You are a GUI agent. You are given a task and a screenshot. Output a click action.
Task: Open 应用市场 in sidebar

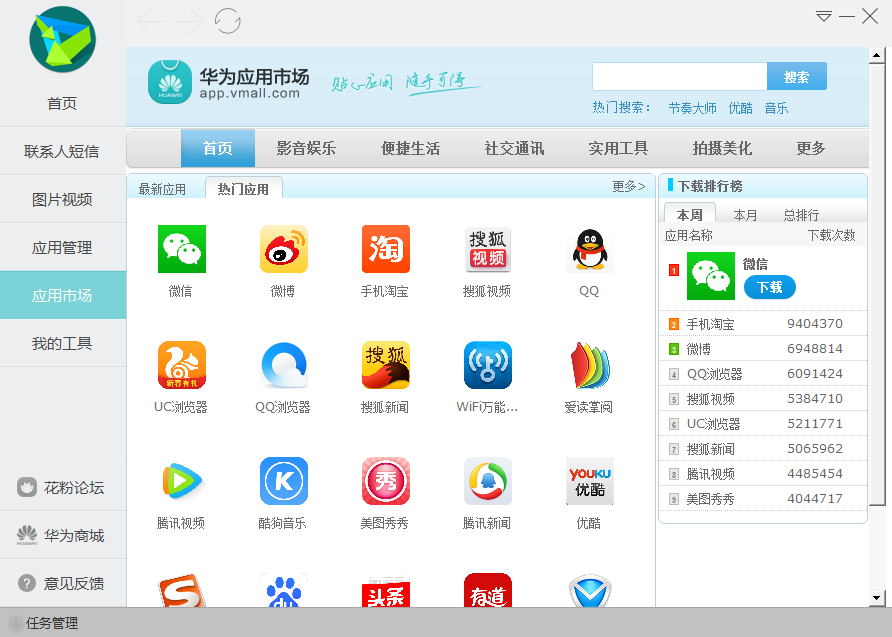tap(63, 295)
